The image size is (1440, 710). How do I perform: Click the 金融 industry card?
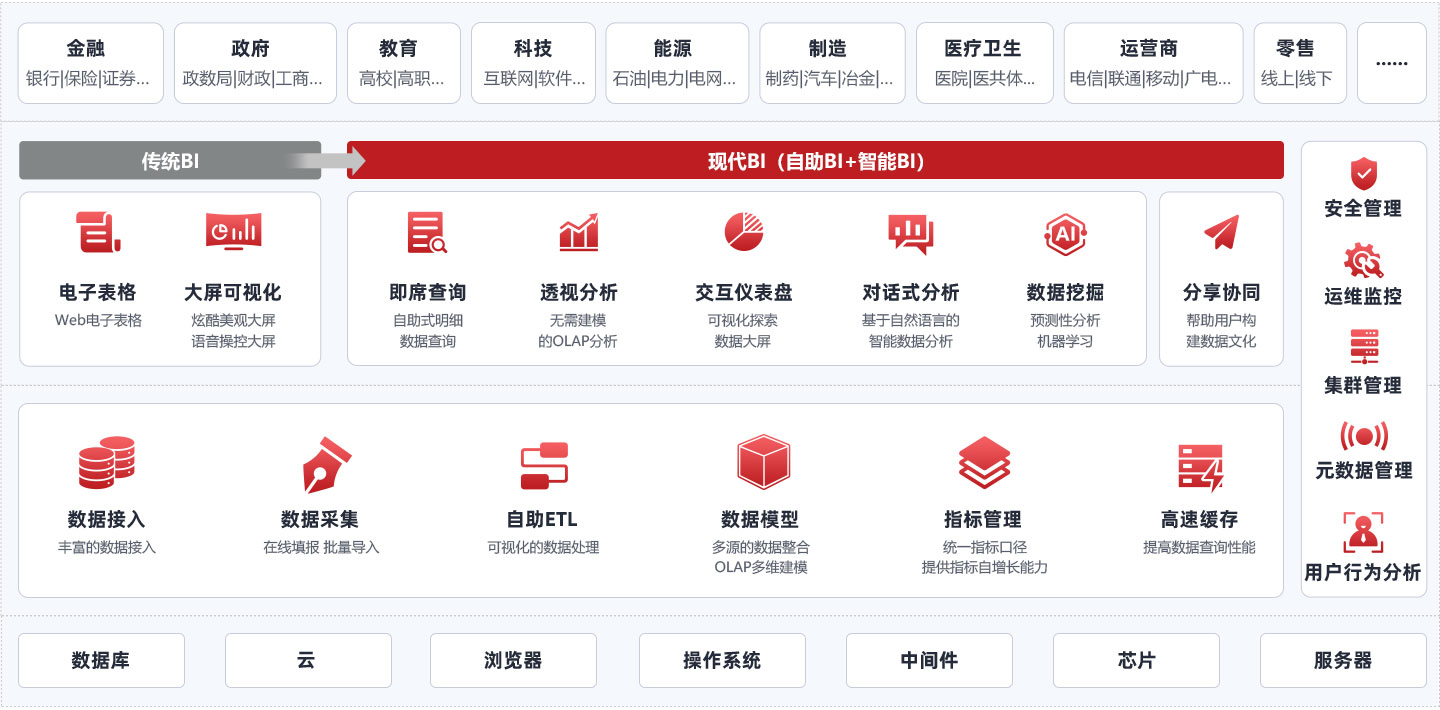90,62
